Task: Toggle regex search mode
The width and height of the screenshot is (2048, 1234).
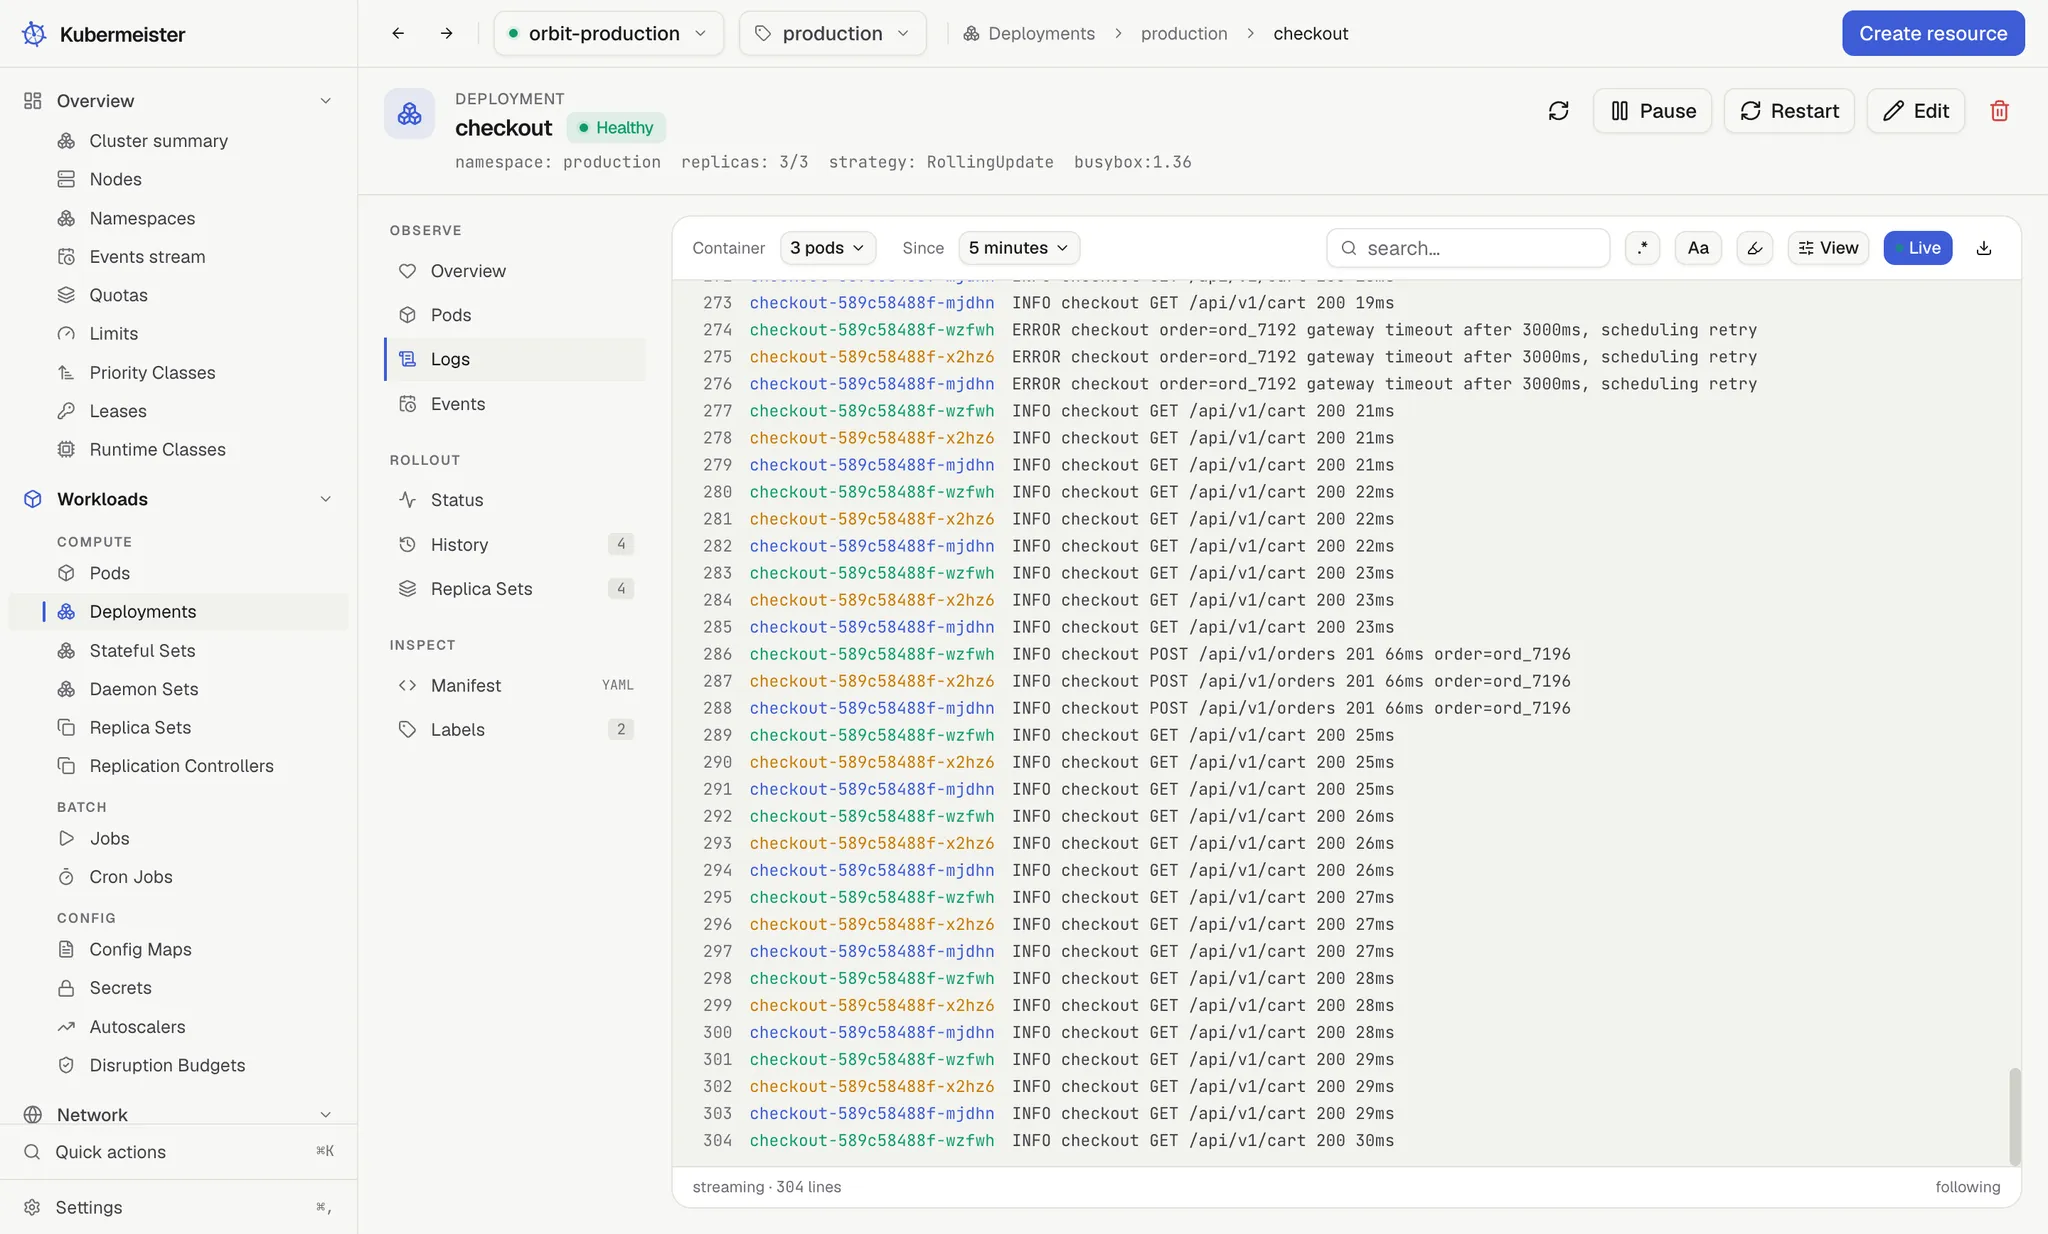Action: point(1642,248)
